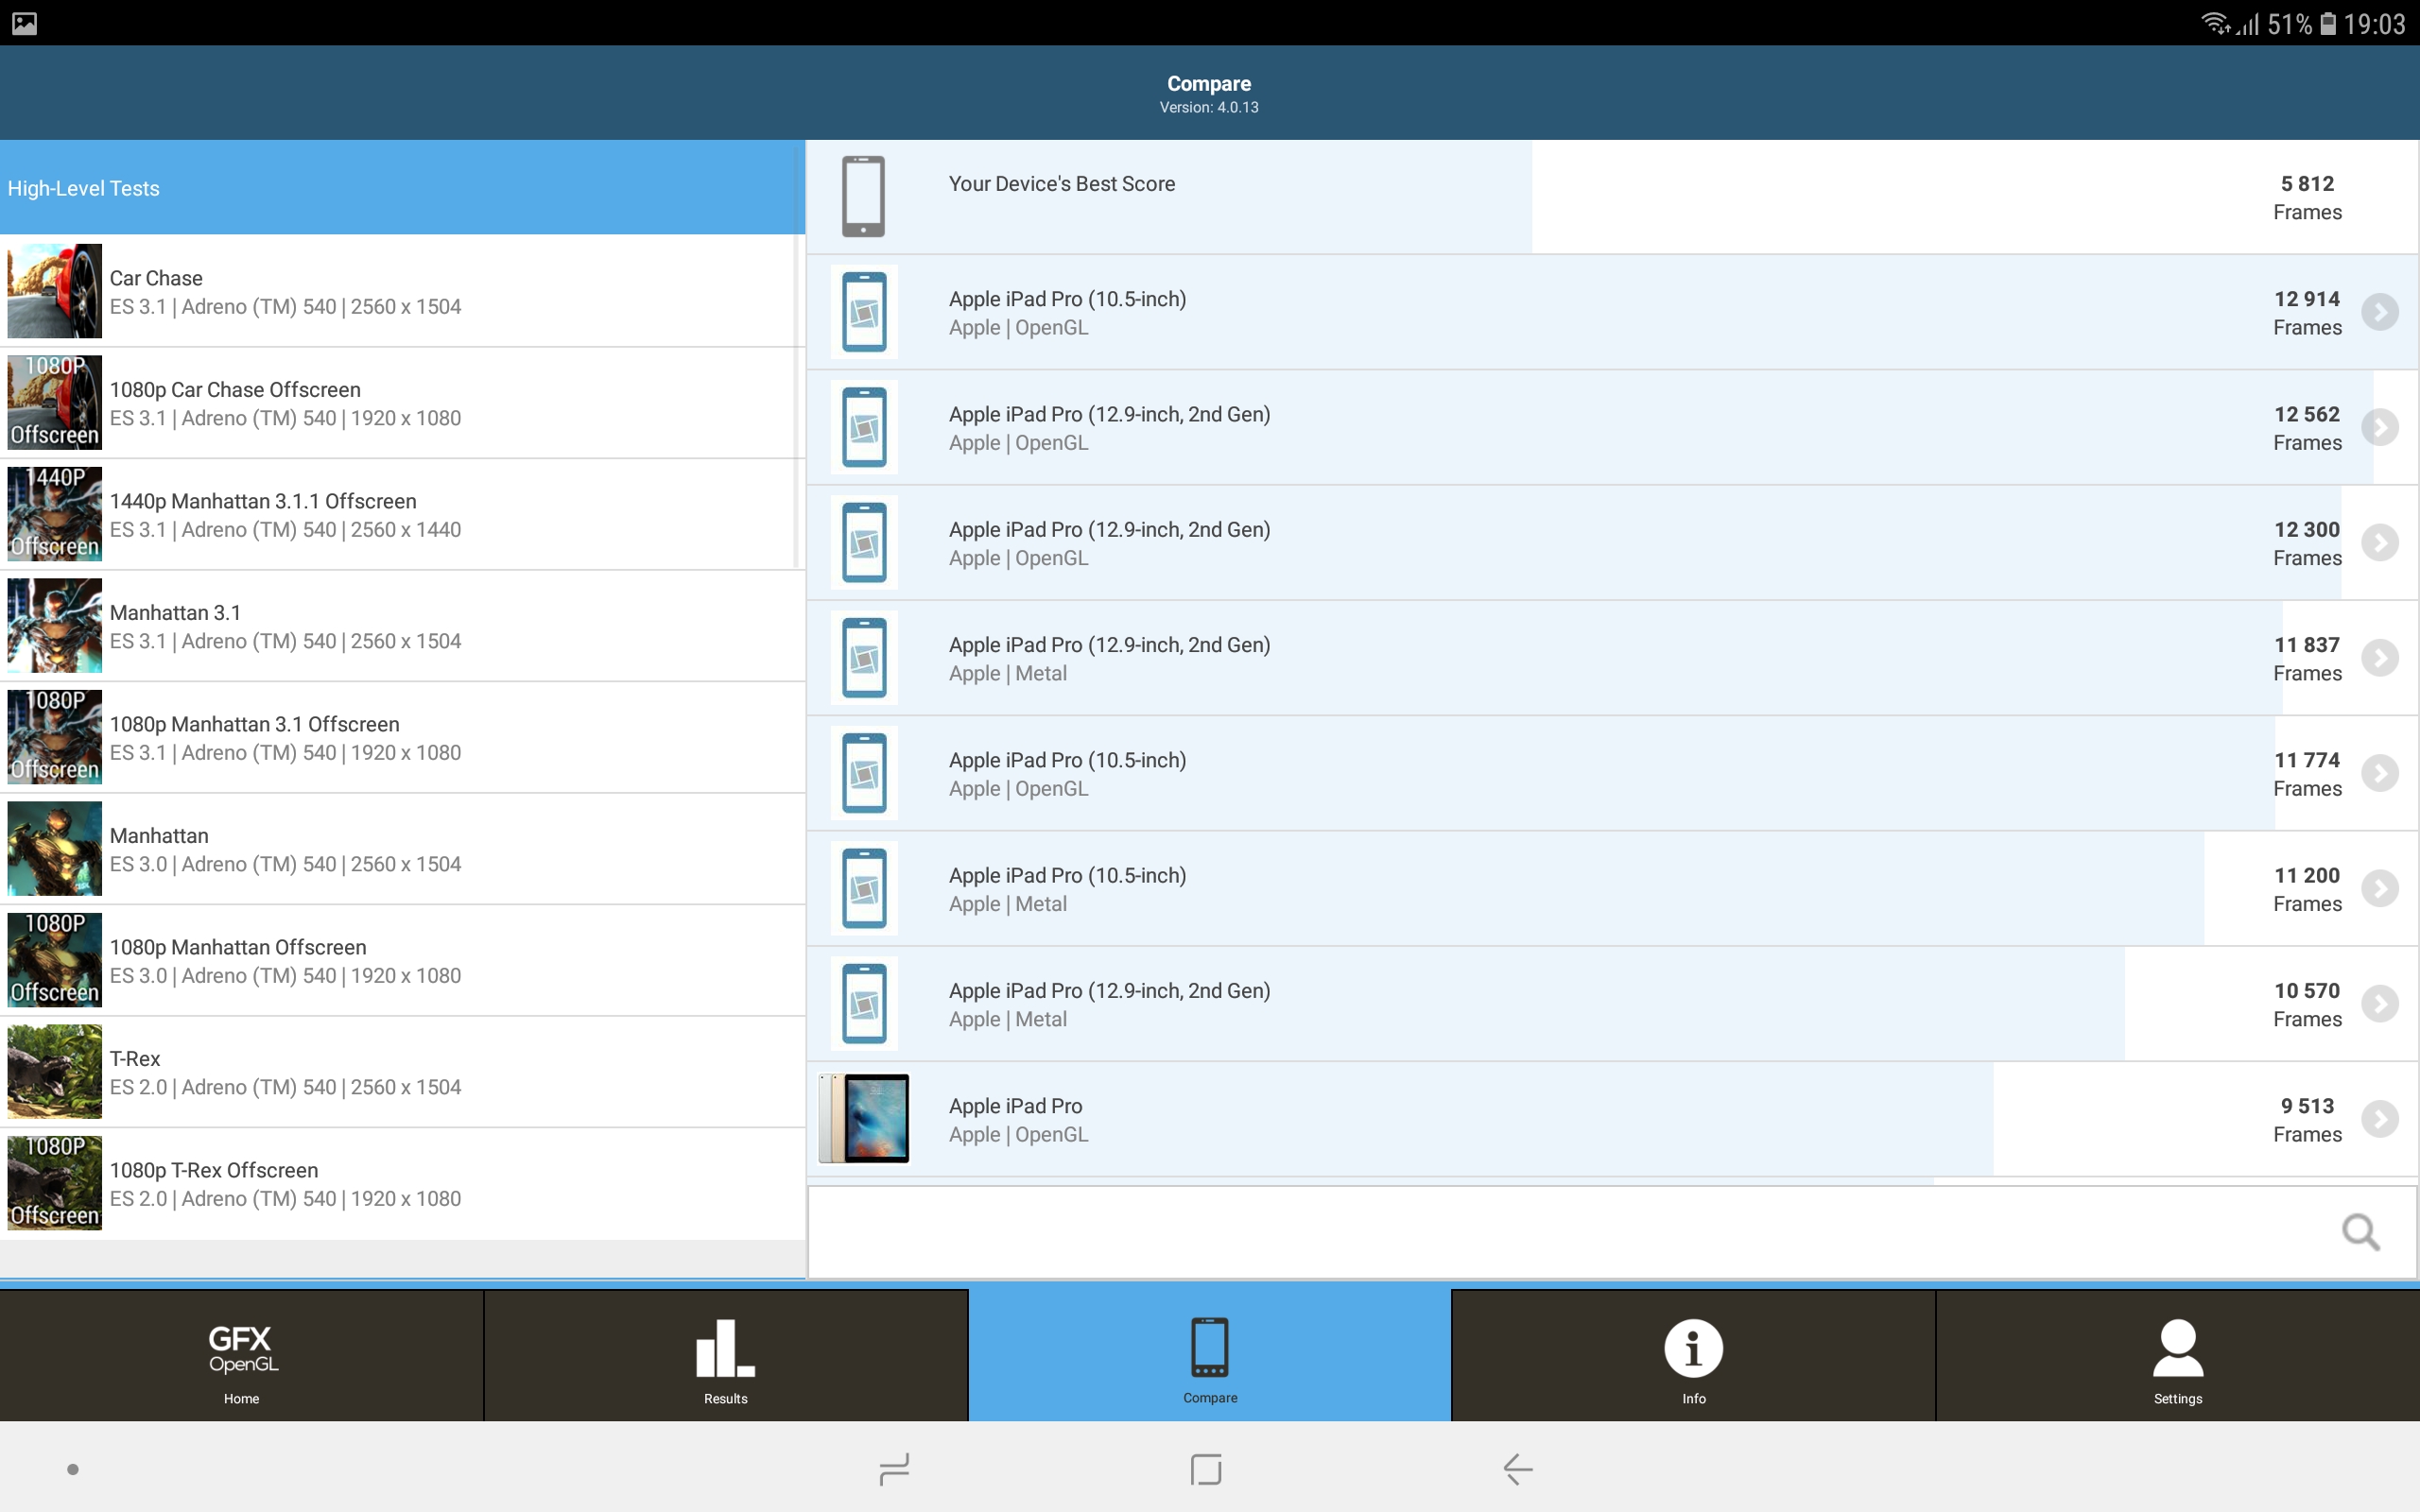2420x1512 pixels.
Task: Click the 1440p Manhattan 3.1.1 Offscreen title
Action: [x=263, y=501]
